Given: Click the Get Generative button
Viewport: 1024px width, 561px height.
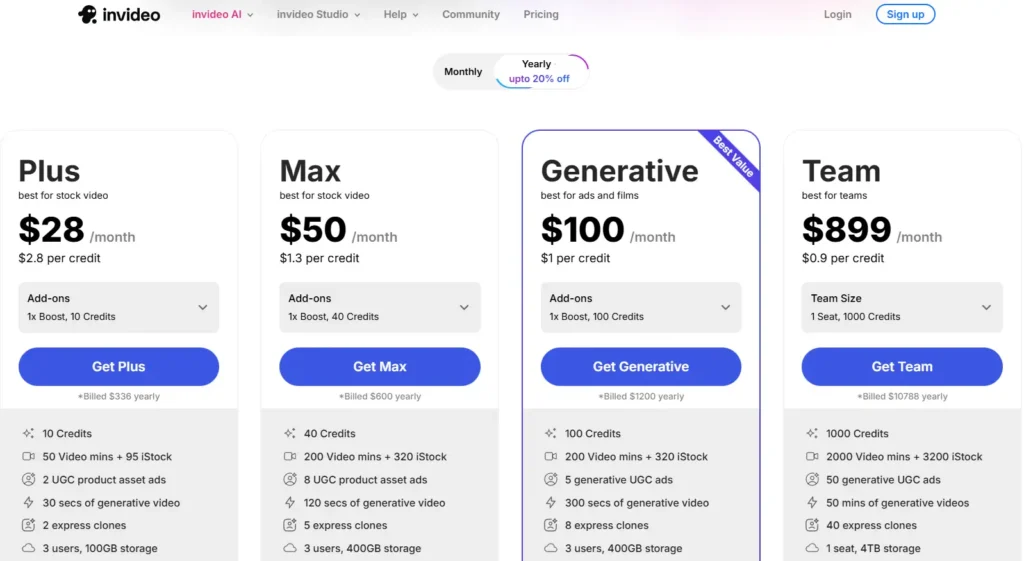Looking at the screenshot, I should (x=640, y=367).
